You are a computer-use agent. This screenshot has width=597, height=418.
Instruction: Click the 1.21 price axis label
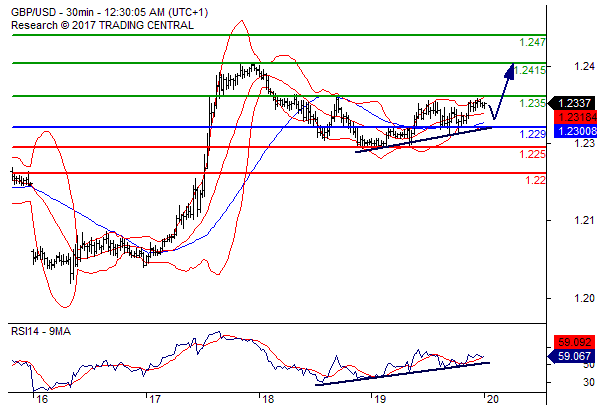click(584, 220)
